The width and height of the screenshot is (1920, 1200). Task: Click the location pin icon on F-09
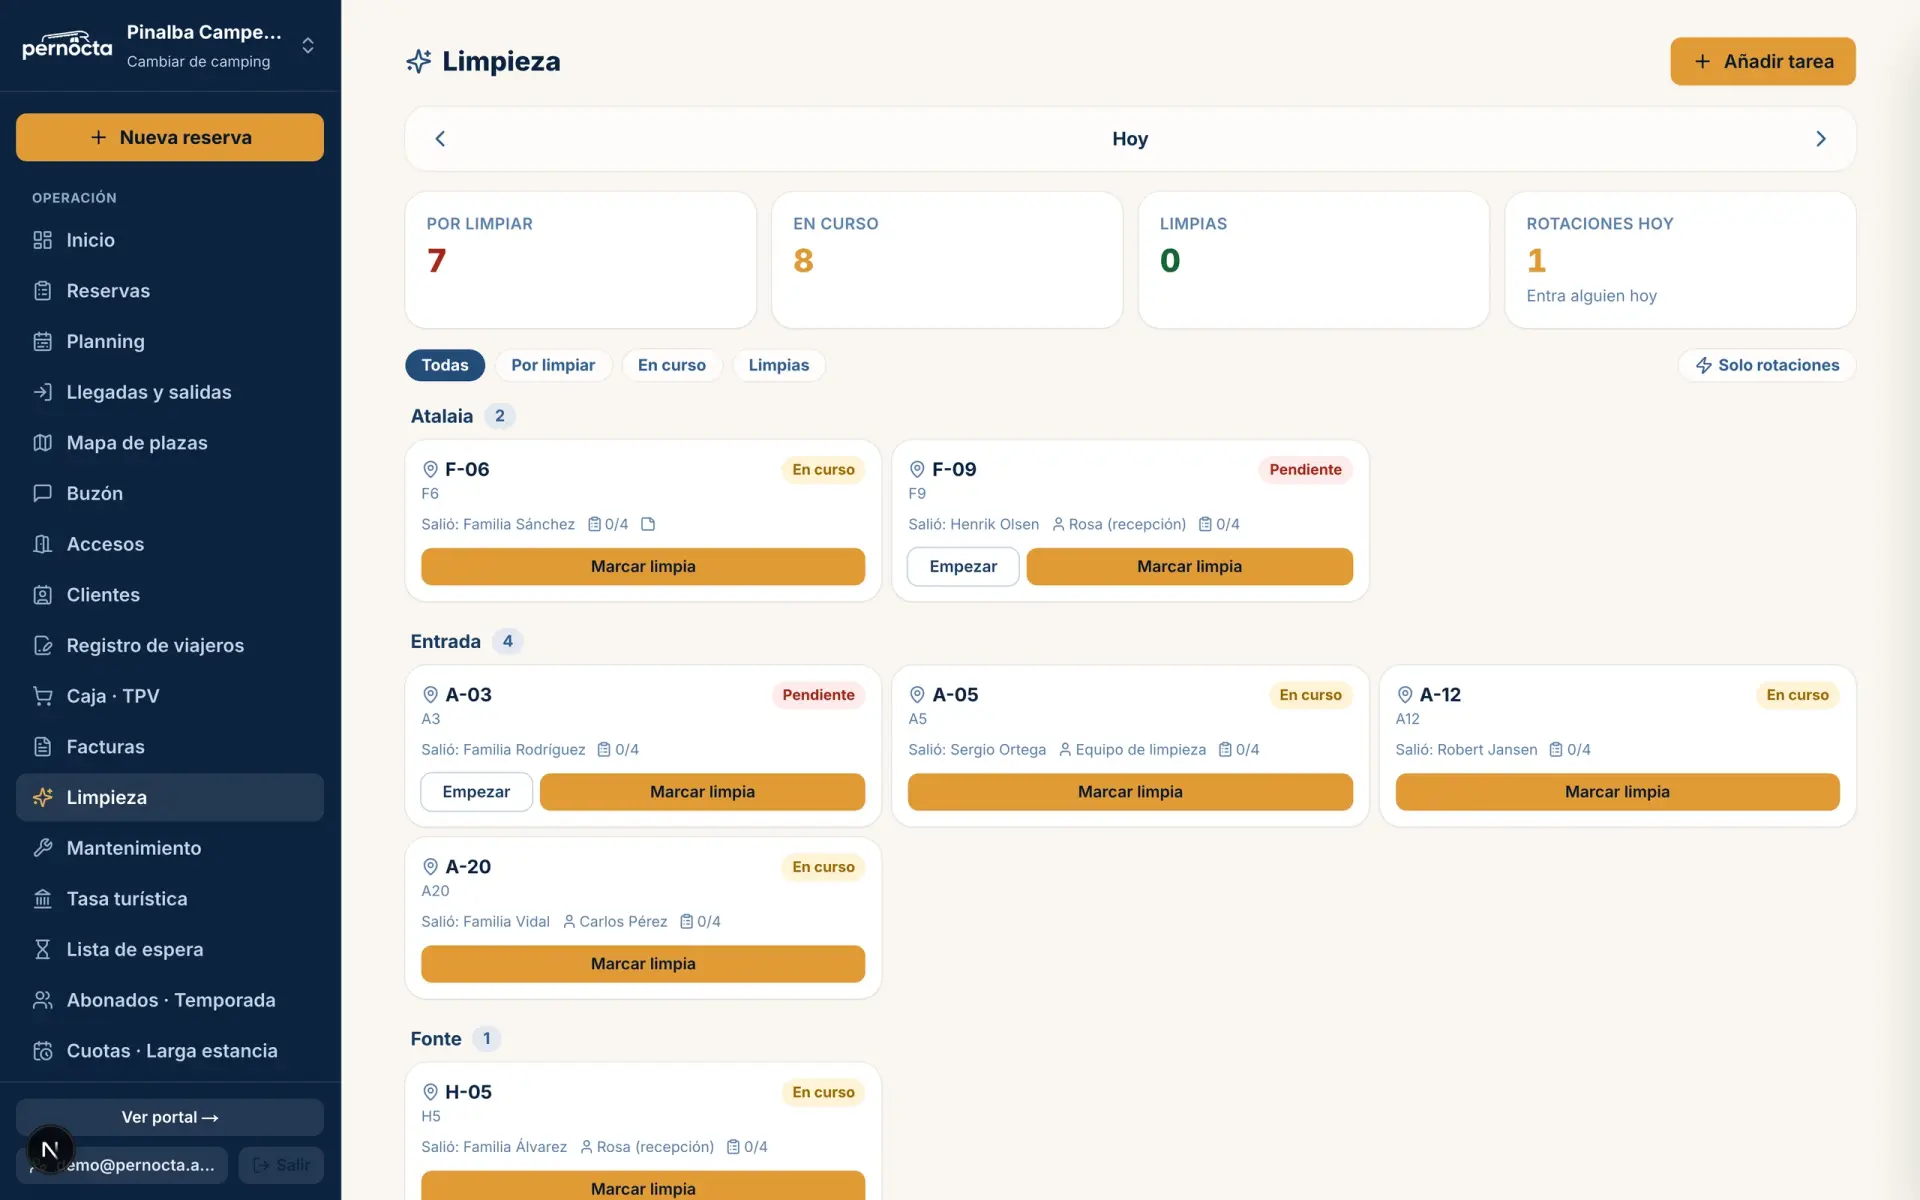click(917, 469)
